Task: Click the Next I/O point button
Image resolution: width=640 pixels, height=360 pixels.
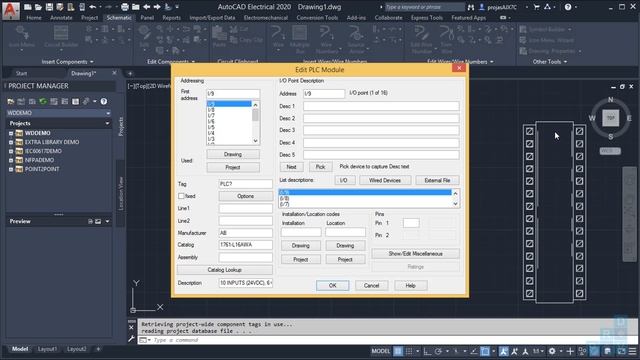Action: pyautogui.click(x=291, y=167)
